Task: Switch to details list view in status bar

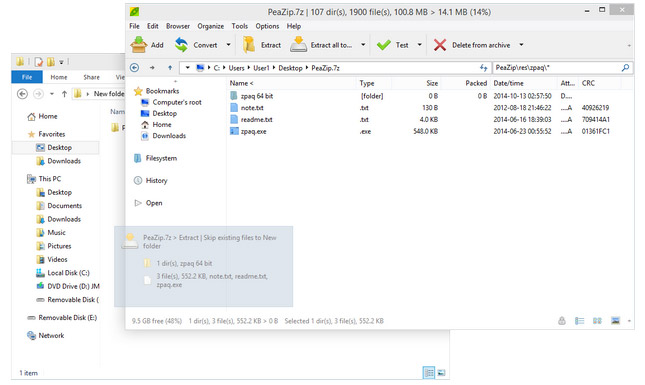Action: point(580,321)
